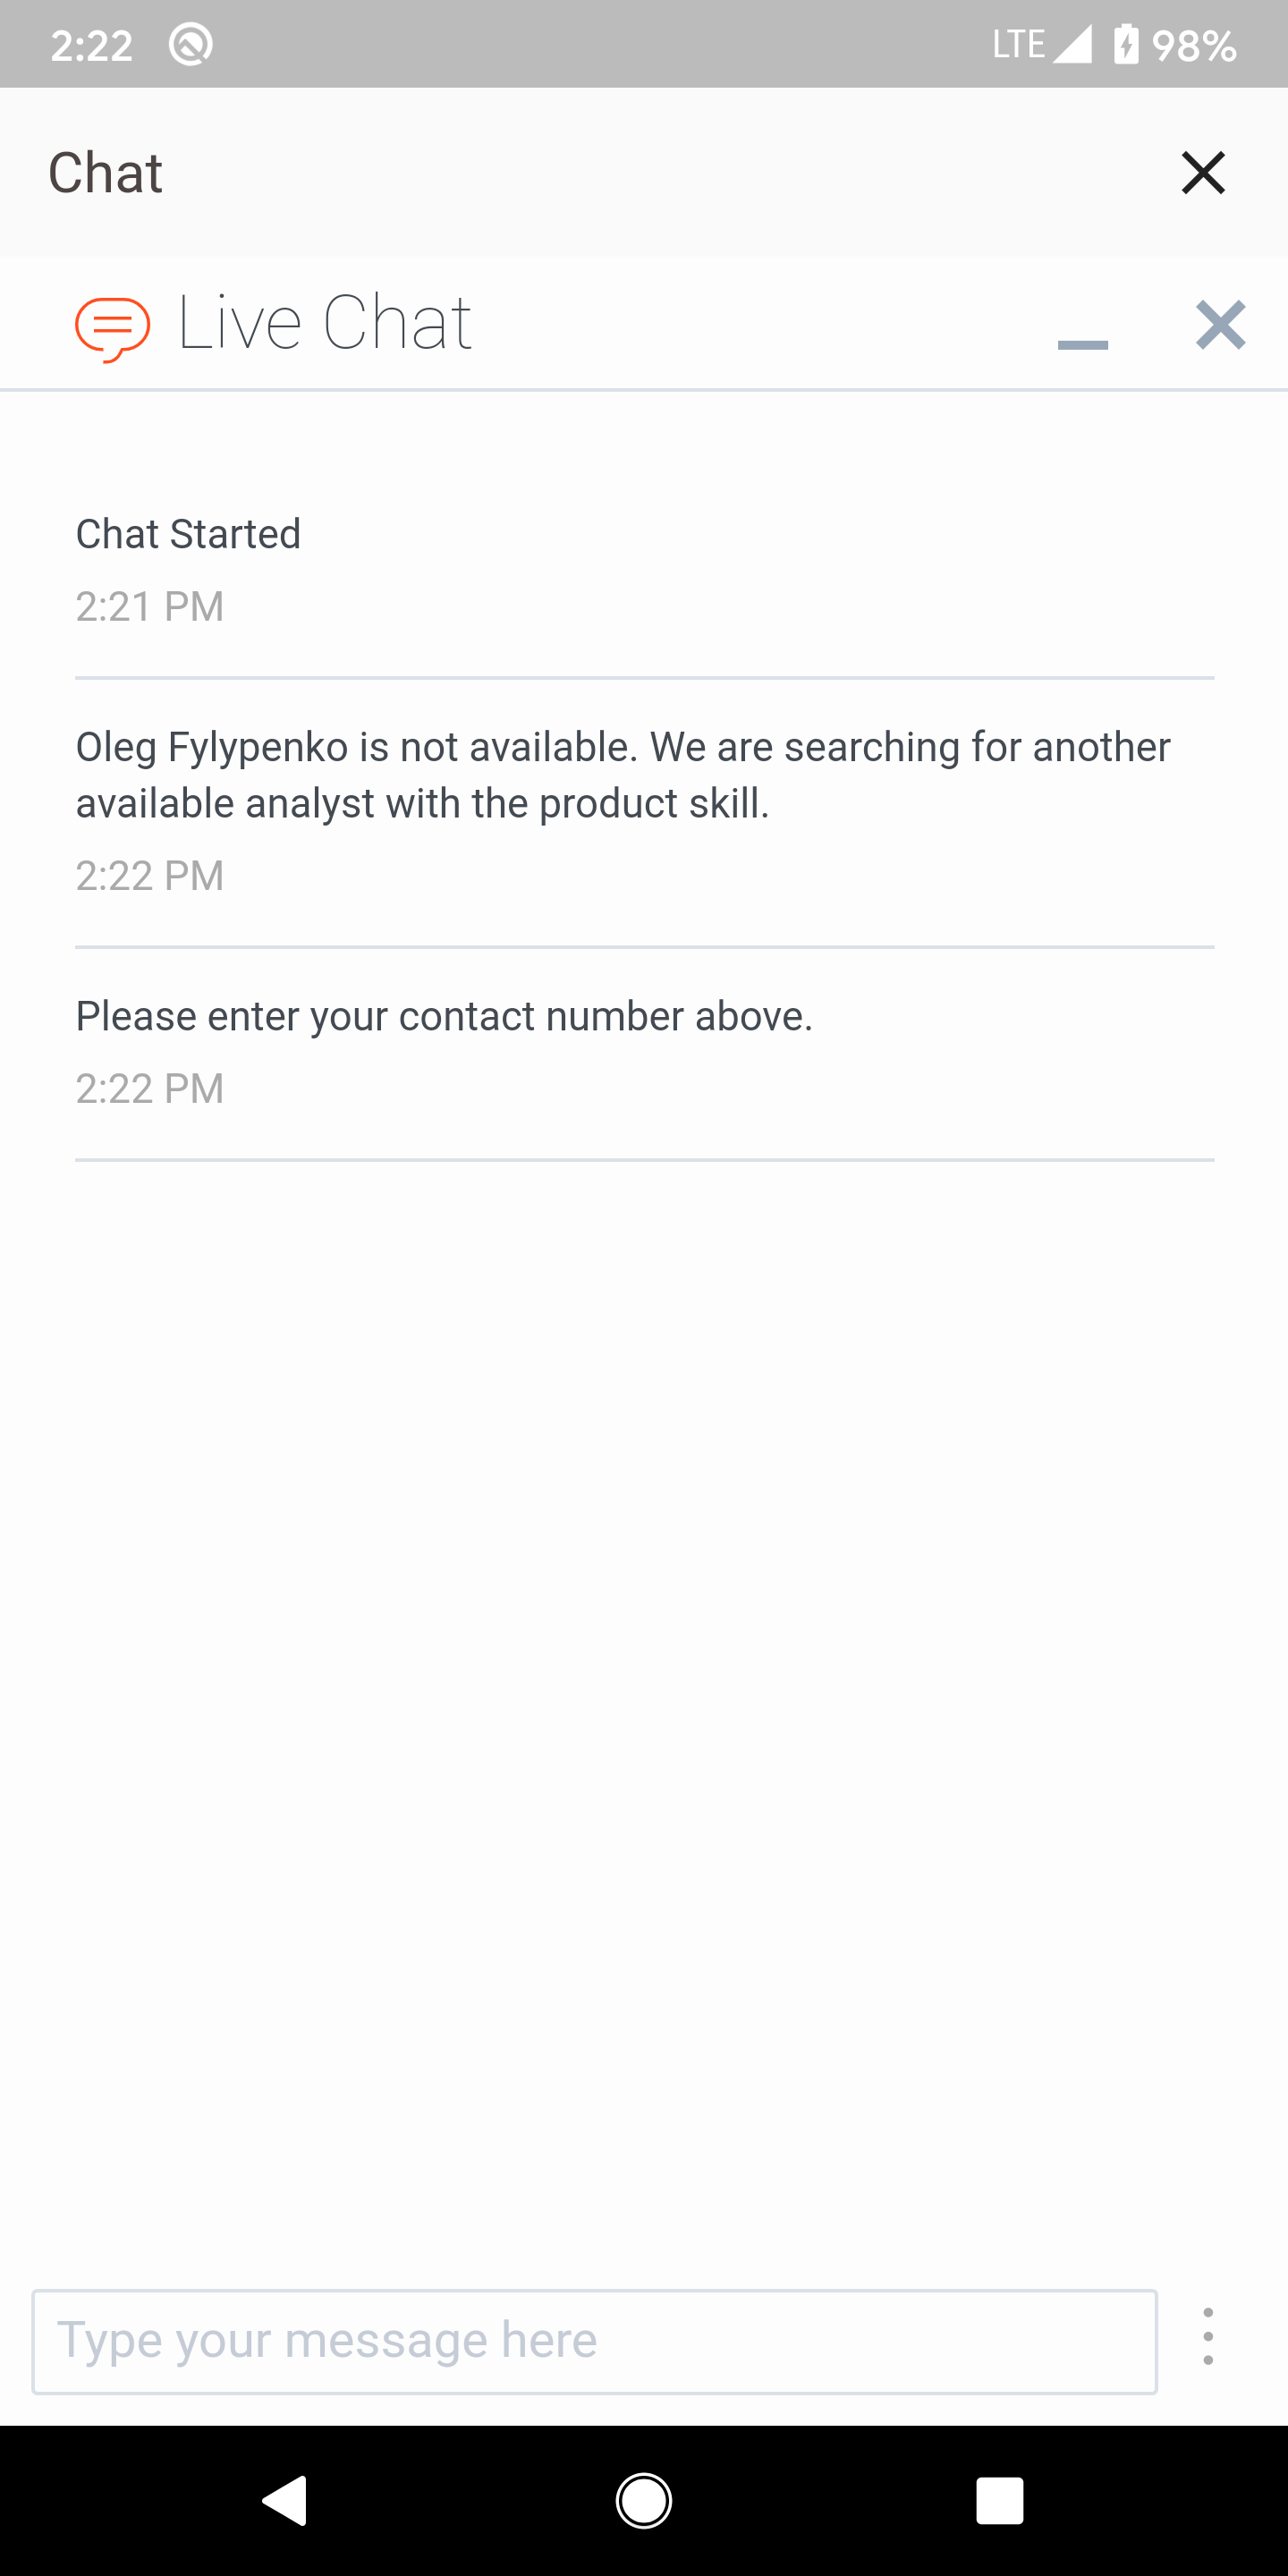
Task: Select the 'Chat Started' message
Action: tap(188, 534)
